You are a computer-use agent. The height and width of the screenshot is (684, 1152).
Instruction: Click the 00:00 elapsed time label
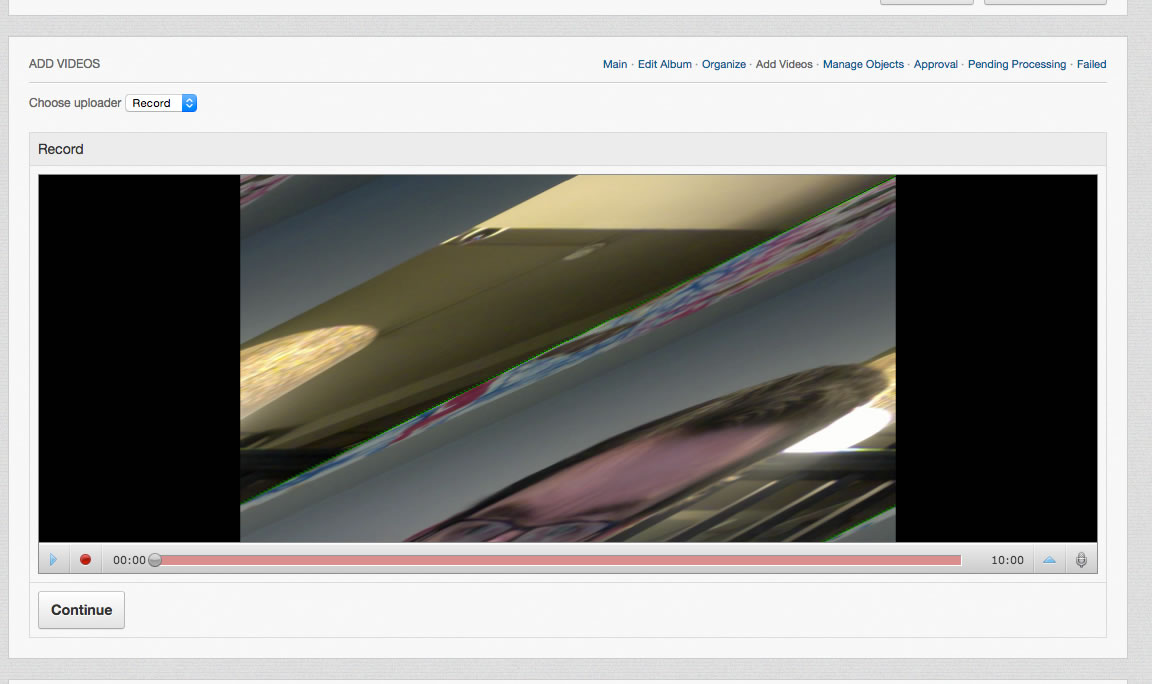[129, 560]
